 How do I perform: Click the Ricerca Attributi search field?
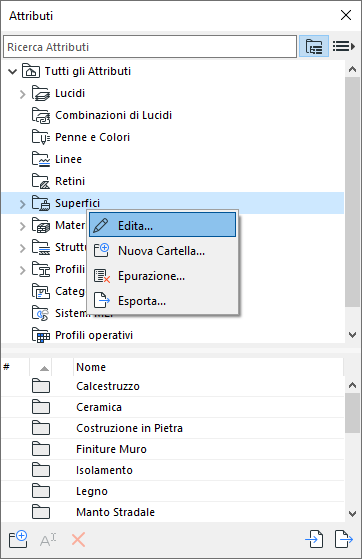click(x=150, y=47)
